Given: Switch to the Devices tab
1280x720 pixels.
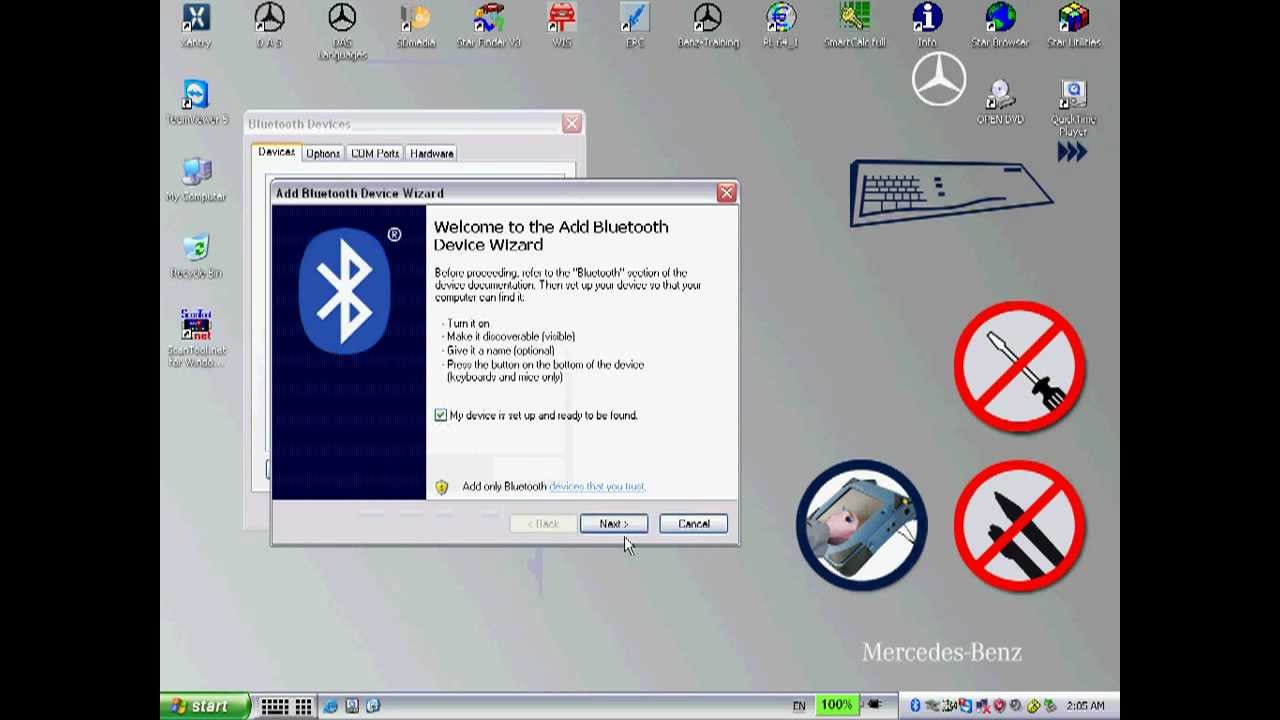Looking at the screenshot, I should coord(276,152).
